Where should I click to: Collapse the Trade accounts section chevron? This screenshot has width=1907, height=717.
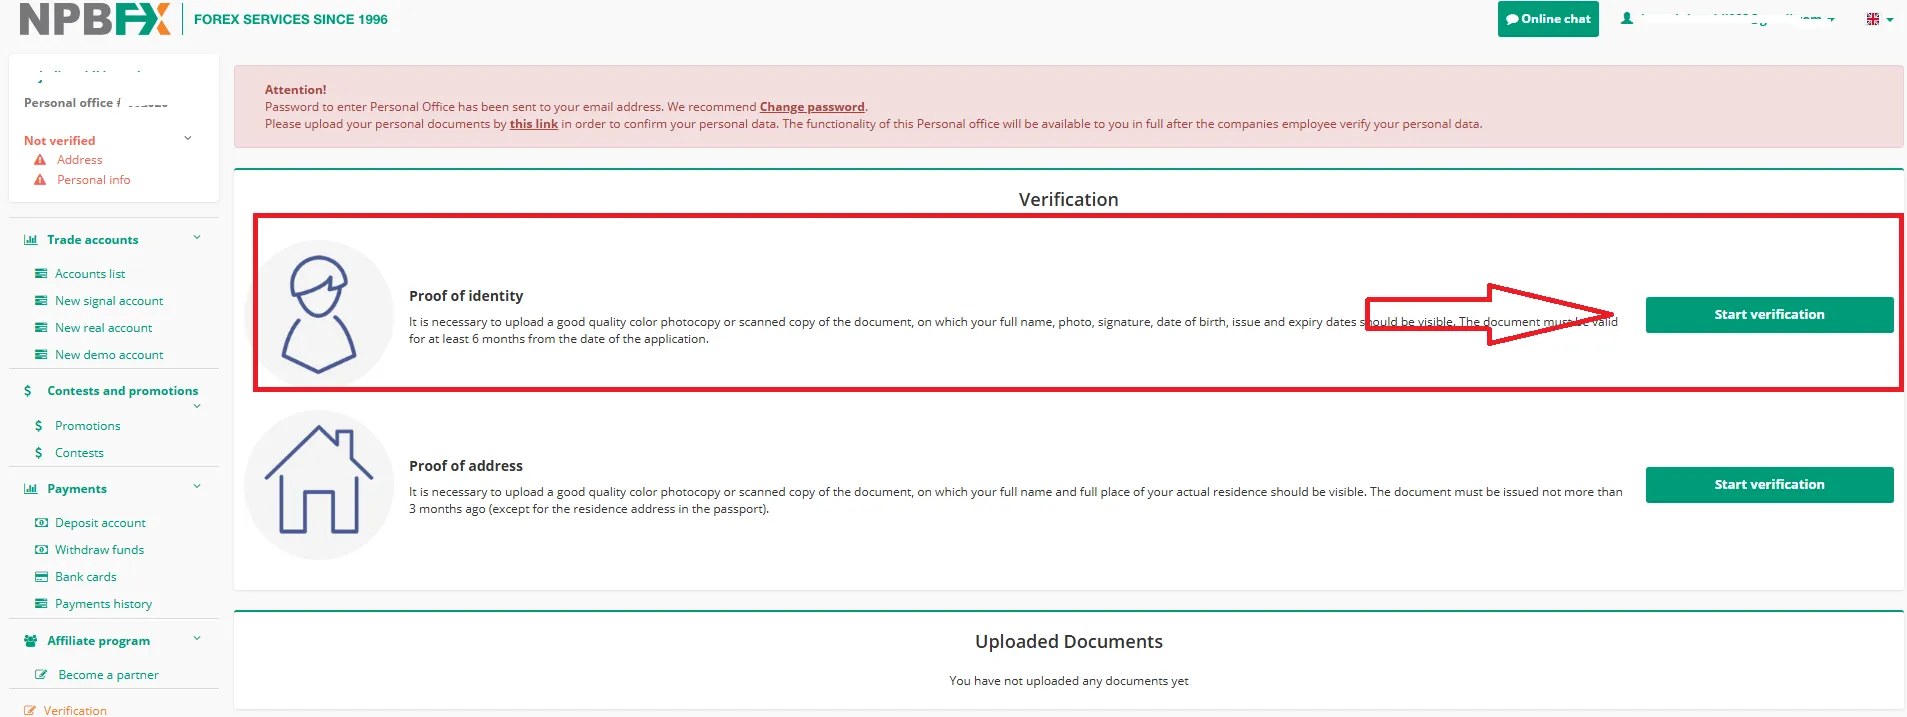point(197,238)
